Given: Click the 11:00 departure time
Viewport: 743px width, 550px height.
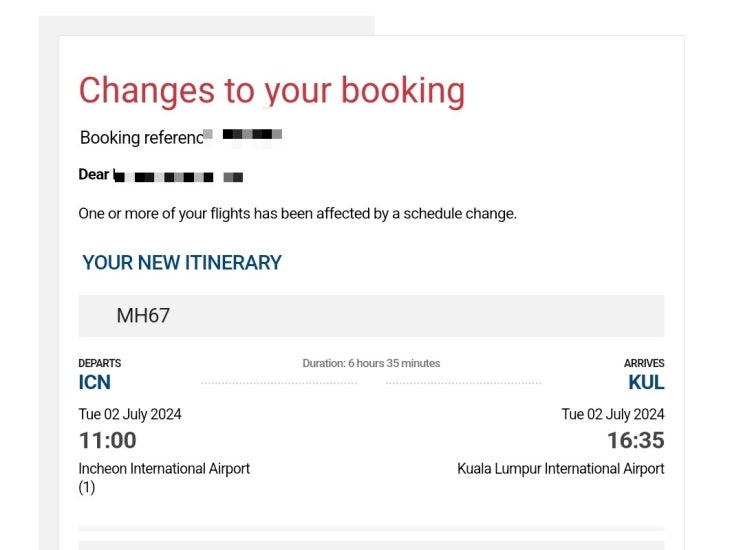Looking at the screenshot, I should point(108,440).
